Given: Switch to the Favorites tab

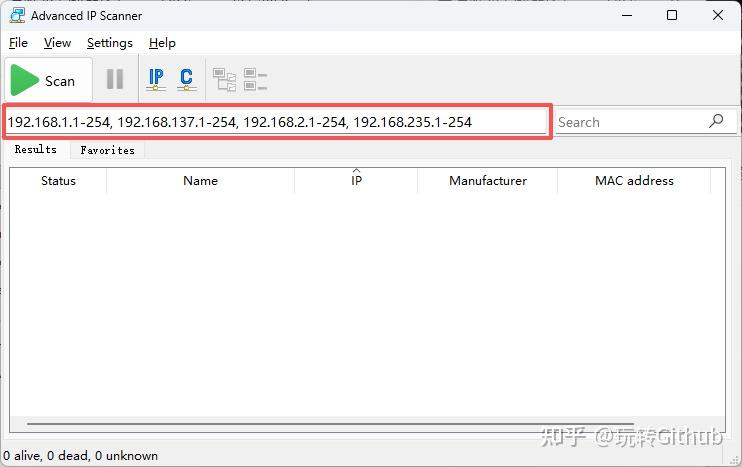Looking at the screenshot, I should click(x=107, y=150).
